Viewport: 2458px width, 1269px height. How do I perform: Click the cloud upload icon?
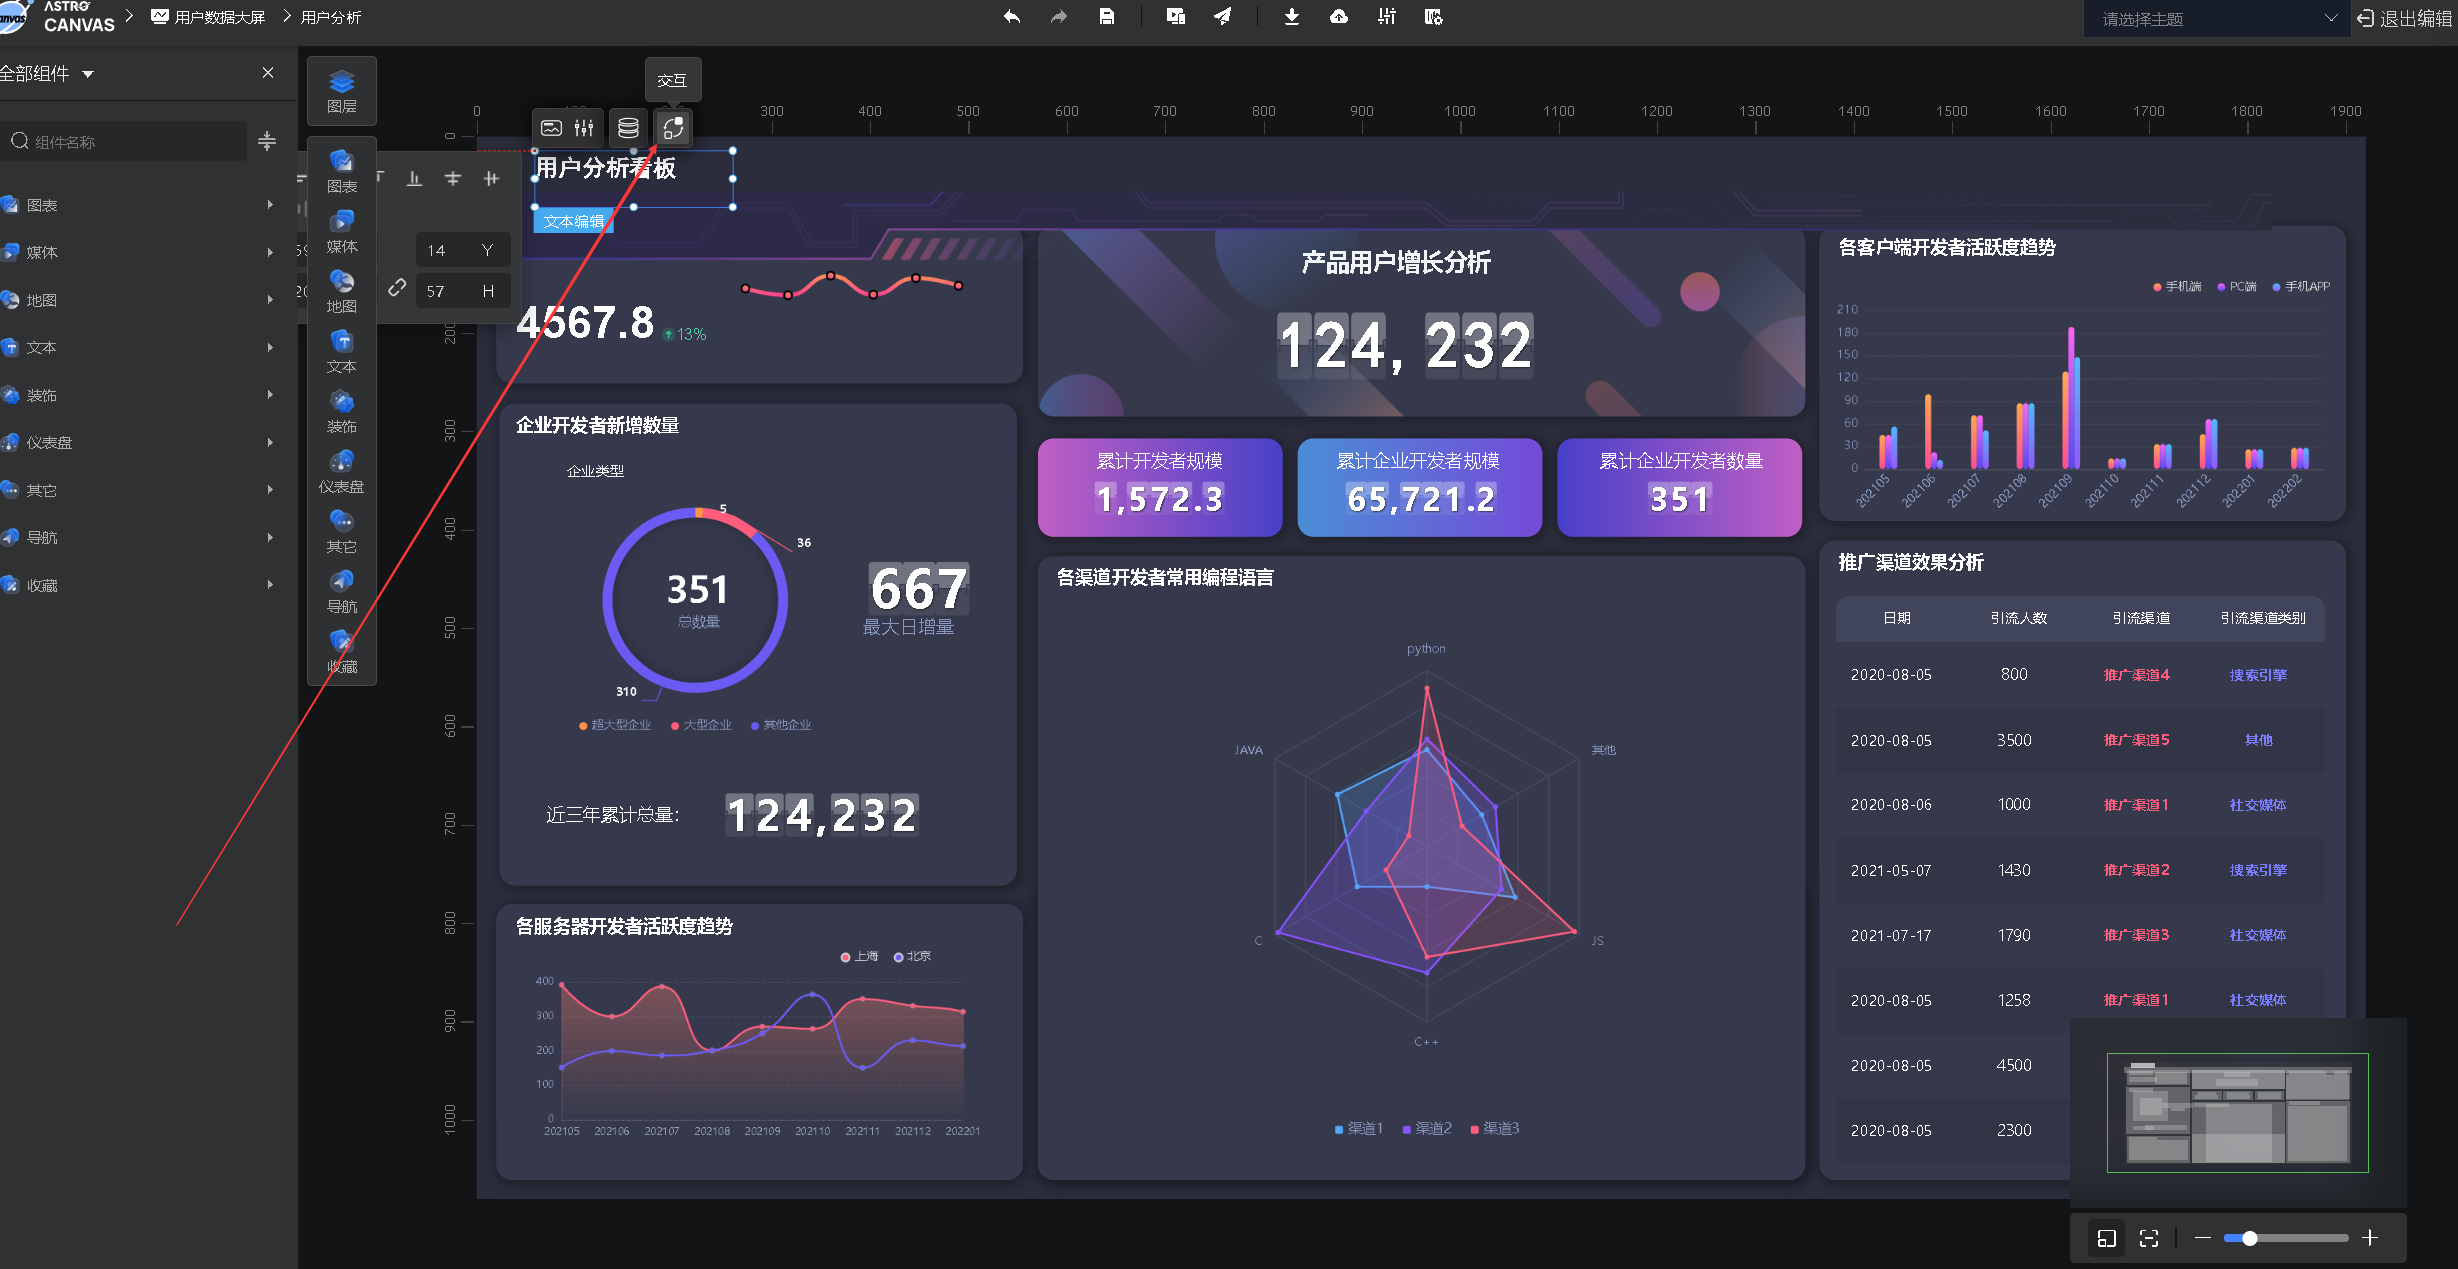[1338, 17]
